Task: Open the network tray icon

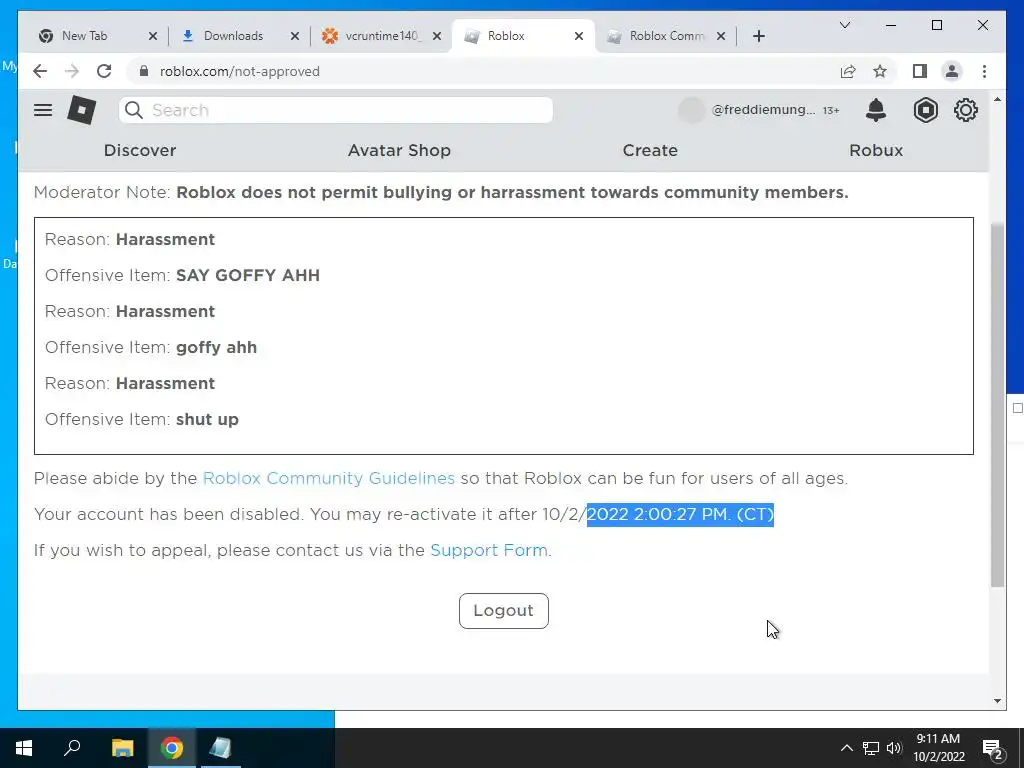Action: (x=871, y=748)
